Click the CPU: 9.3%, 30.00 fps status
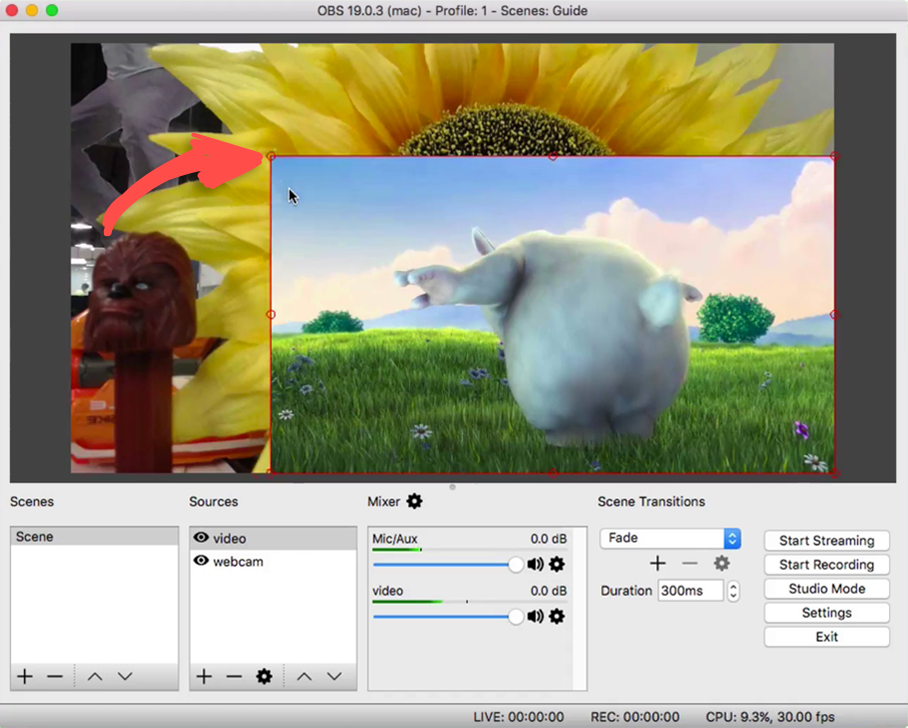The width and height of the screenshot is (908, 728). click(x=770, y=717)
